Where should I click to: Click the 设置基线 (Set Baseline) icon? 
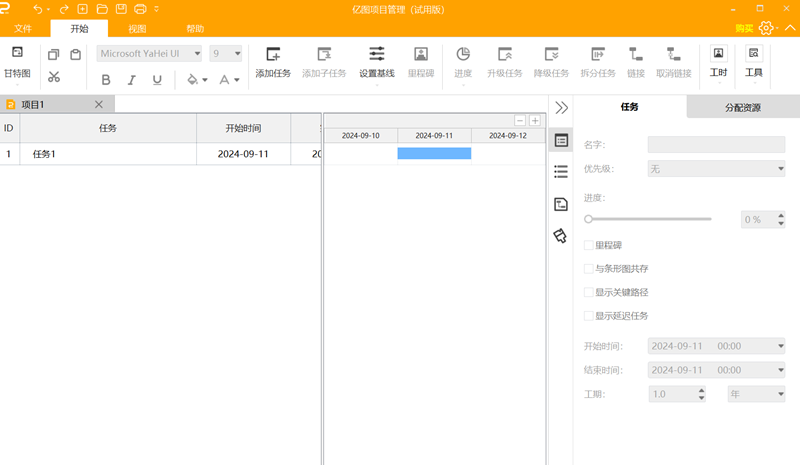[376, 55]
